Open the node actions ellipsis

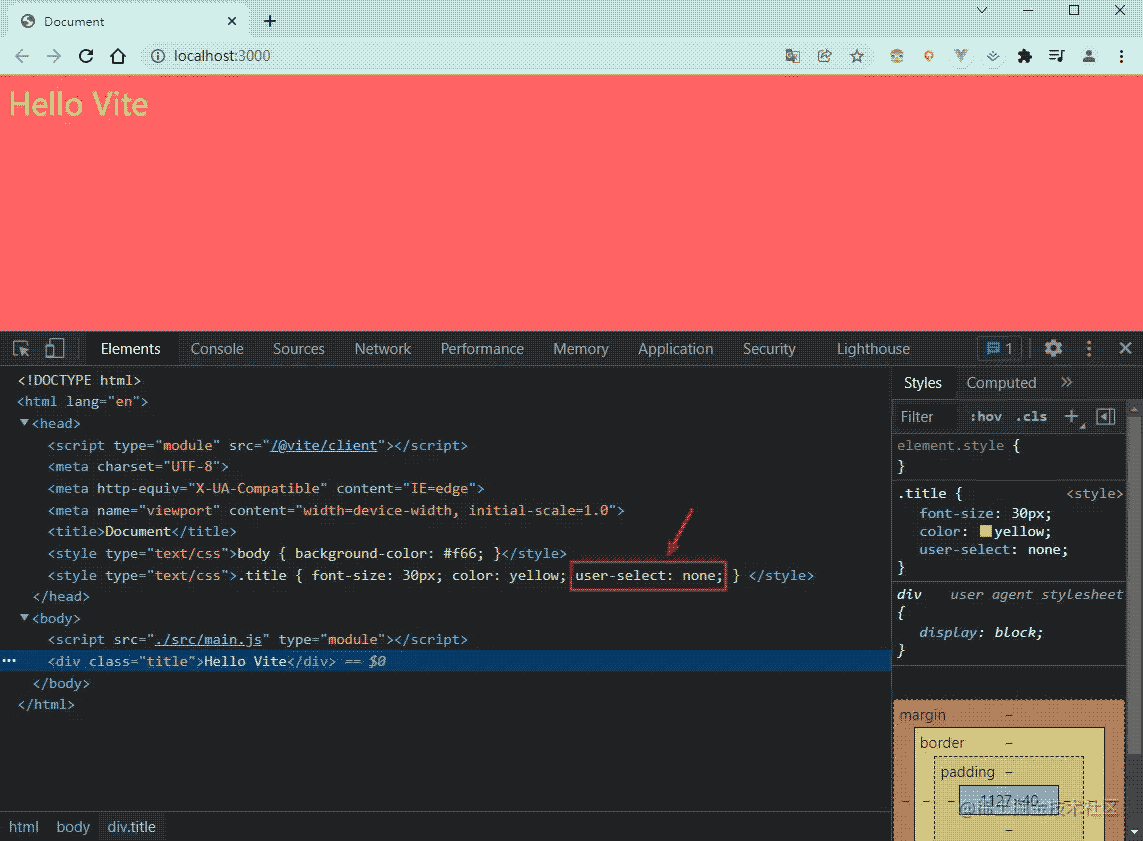pyautogui.click(x=9, y=660)
